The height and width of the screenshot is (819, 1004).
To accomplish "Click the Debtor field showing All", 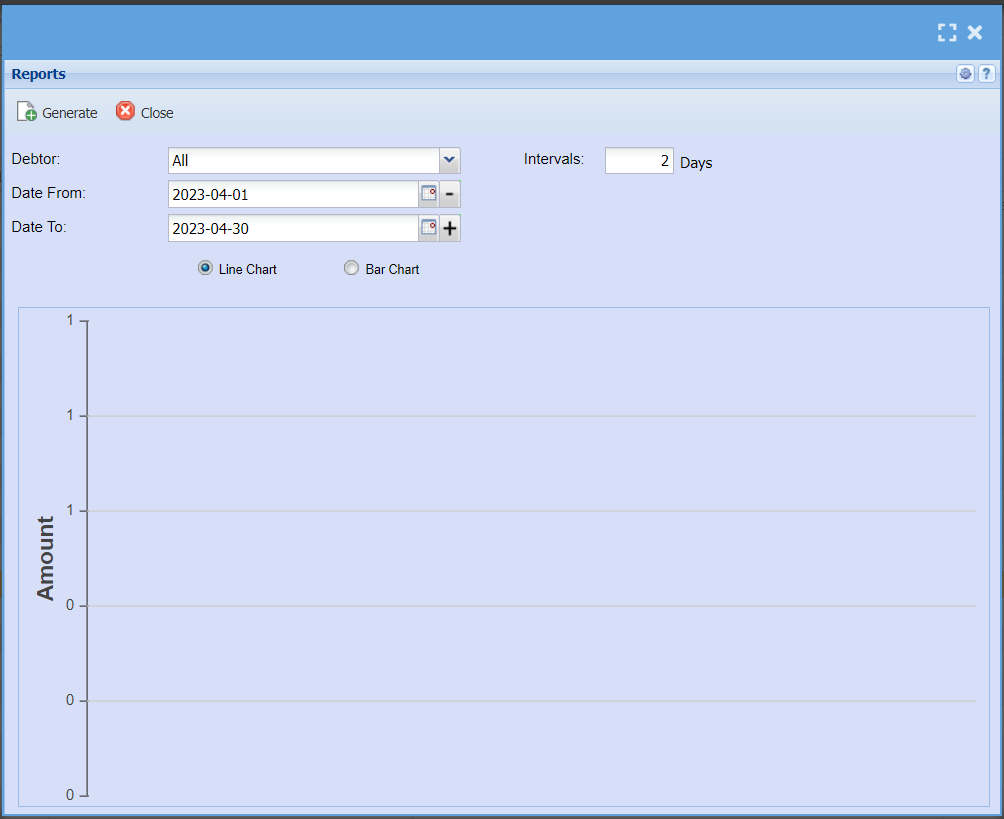I will click(304, 161).
